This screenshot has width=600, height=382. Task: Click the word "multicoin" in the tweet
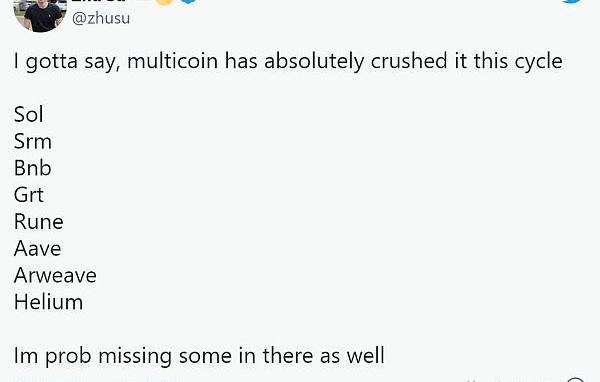pyautogui.click(x=173, y=61)
